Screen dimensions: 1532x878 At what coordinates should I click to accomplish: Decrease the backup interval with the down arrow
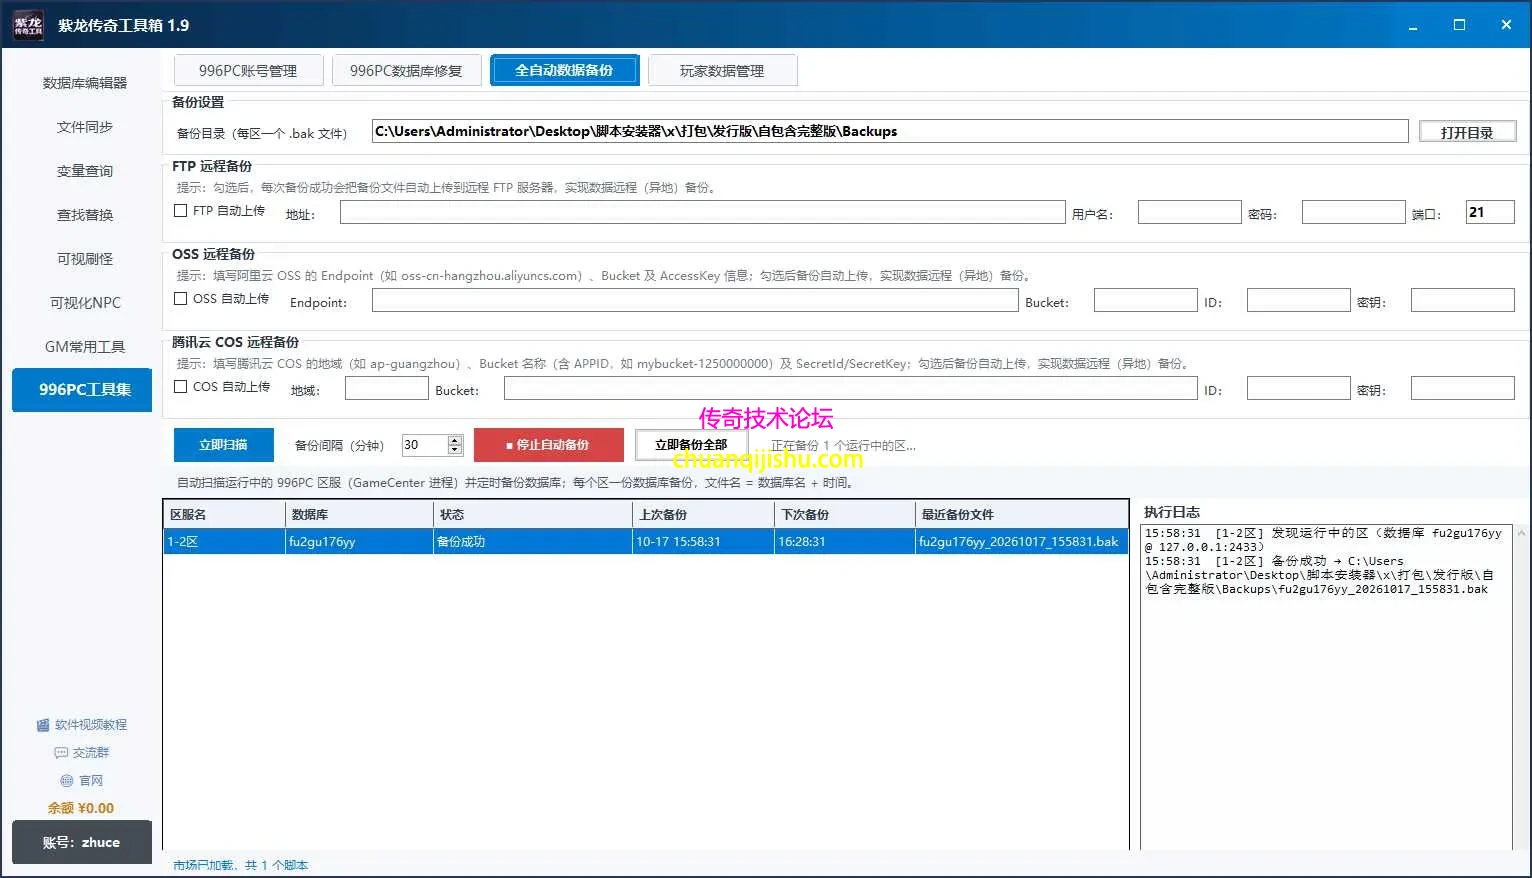[x=455, y=450]
